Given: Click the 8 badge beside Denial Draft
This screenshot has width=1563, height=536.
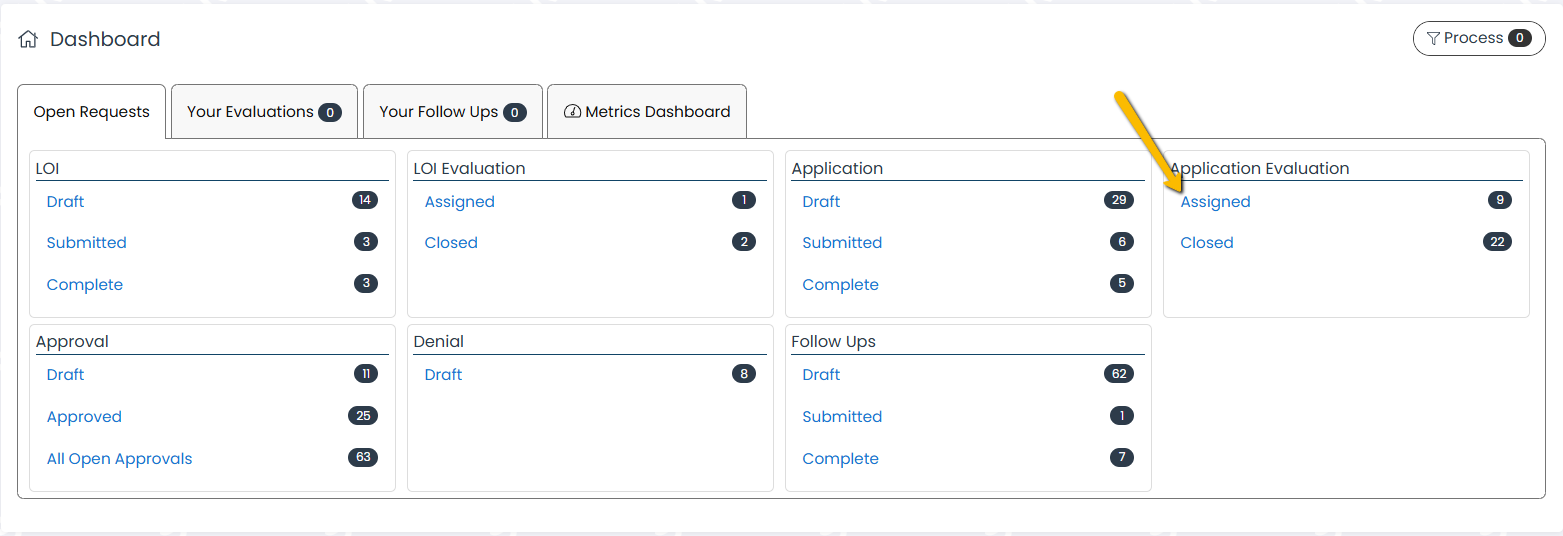Looking at the screenshot, I should click(744, 374).
